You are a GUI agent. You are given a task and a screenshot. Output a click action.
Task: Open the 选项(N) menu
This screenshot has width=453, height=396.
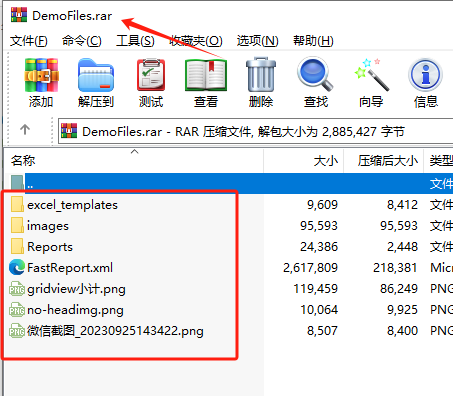tap(257, 41)
